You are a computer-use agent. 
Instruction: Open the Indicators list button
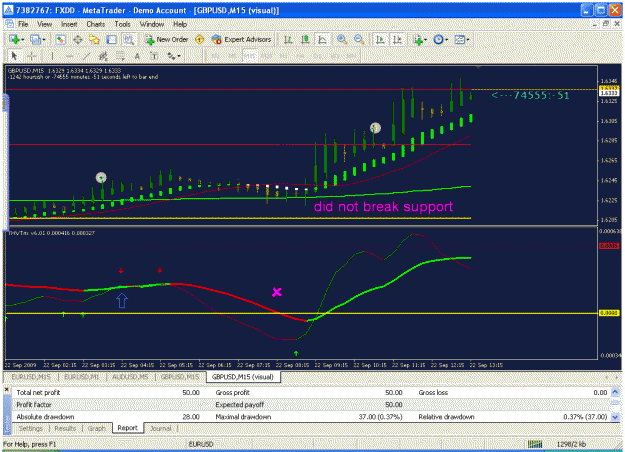pos(418,39)
